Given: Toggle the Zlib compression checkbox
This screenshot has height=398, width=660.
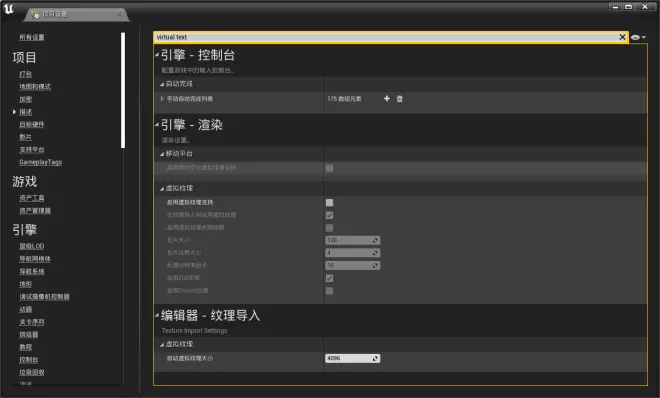Looking at the screenshot, I should point(330,279).
